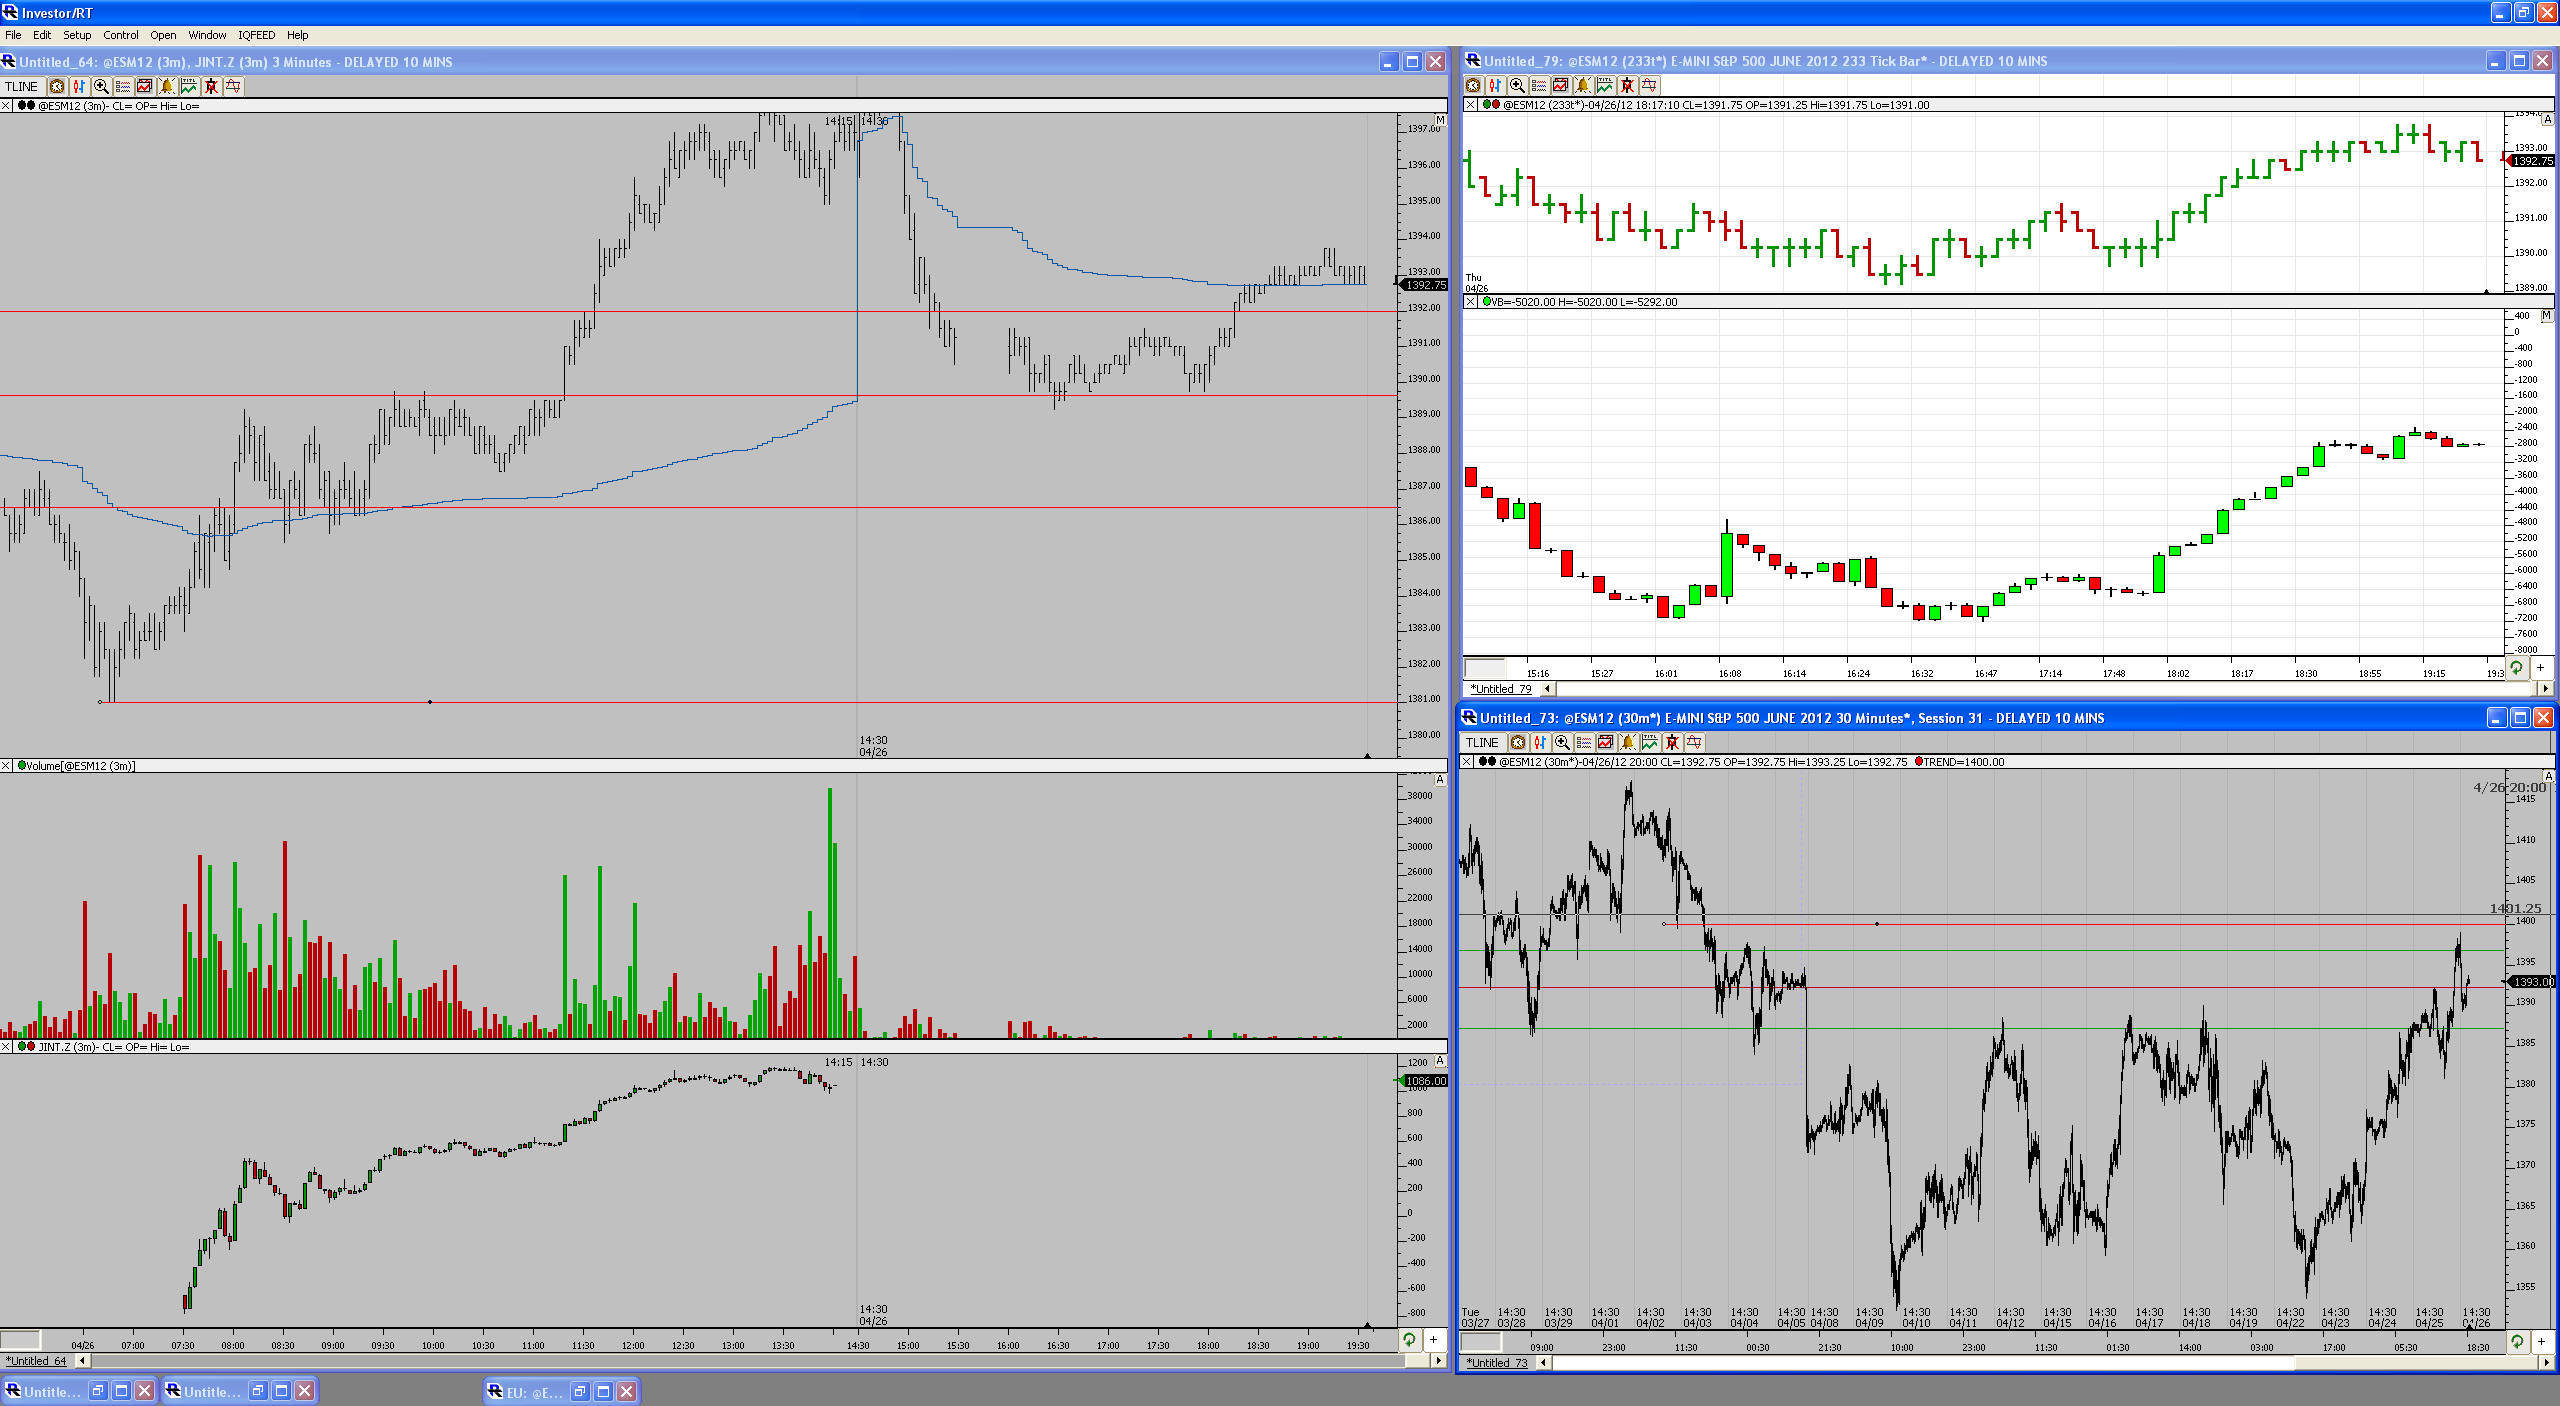Click zoom magnifier icon in Untitled_79 toolbar
2560x1406 pixels.
pyautogui.click(x=1517, y=86)
